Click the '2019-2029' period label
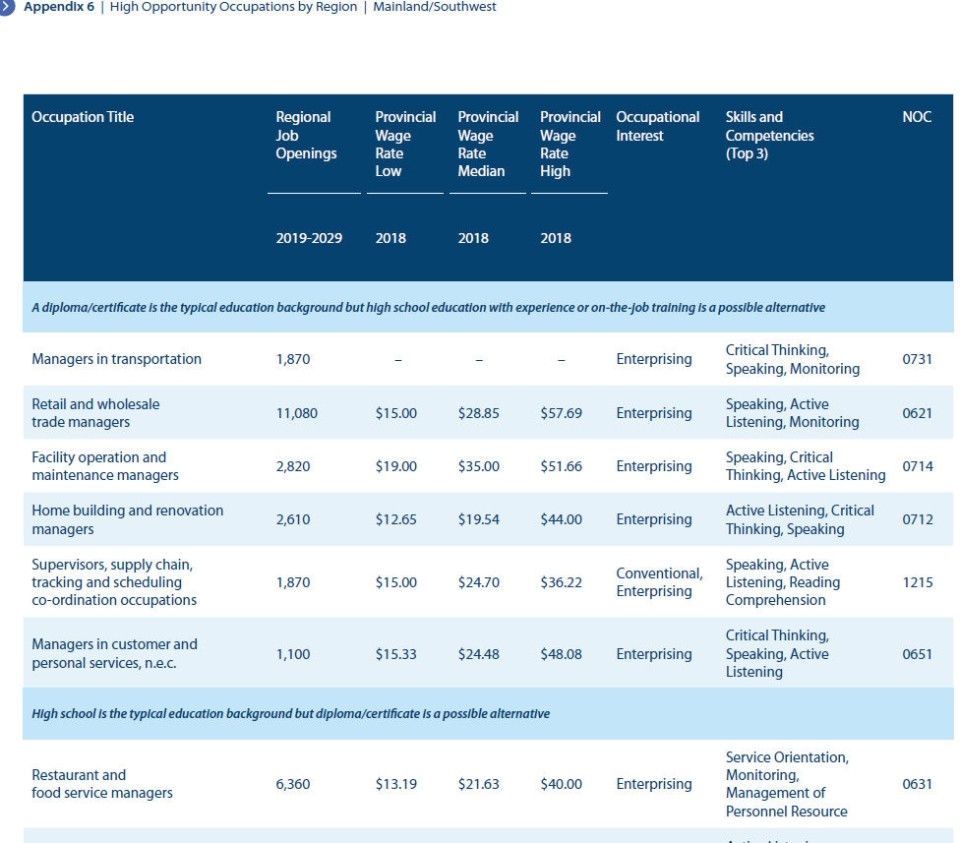This screenshot has width=960, height=843. point(309,238)
